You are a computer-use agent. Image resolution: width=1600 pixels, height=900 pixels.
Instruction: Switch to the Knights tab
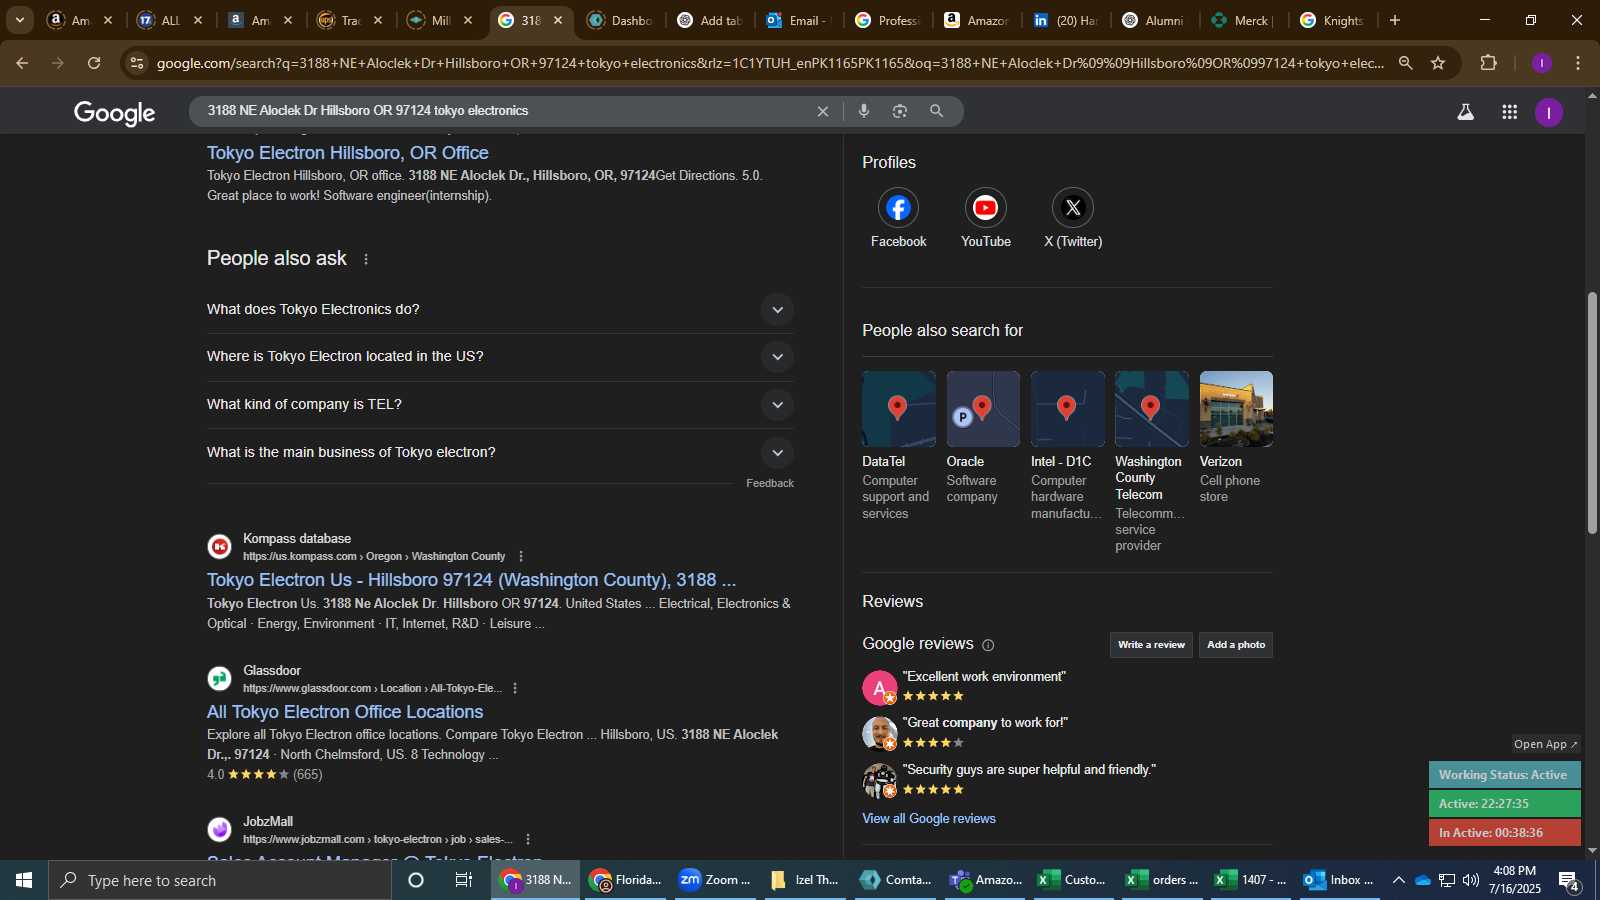1333,20
